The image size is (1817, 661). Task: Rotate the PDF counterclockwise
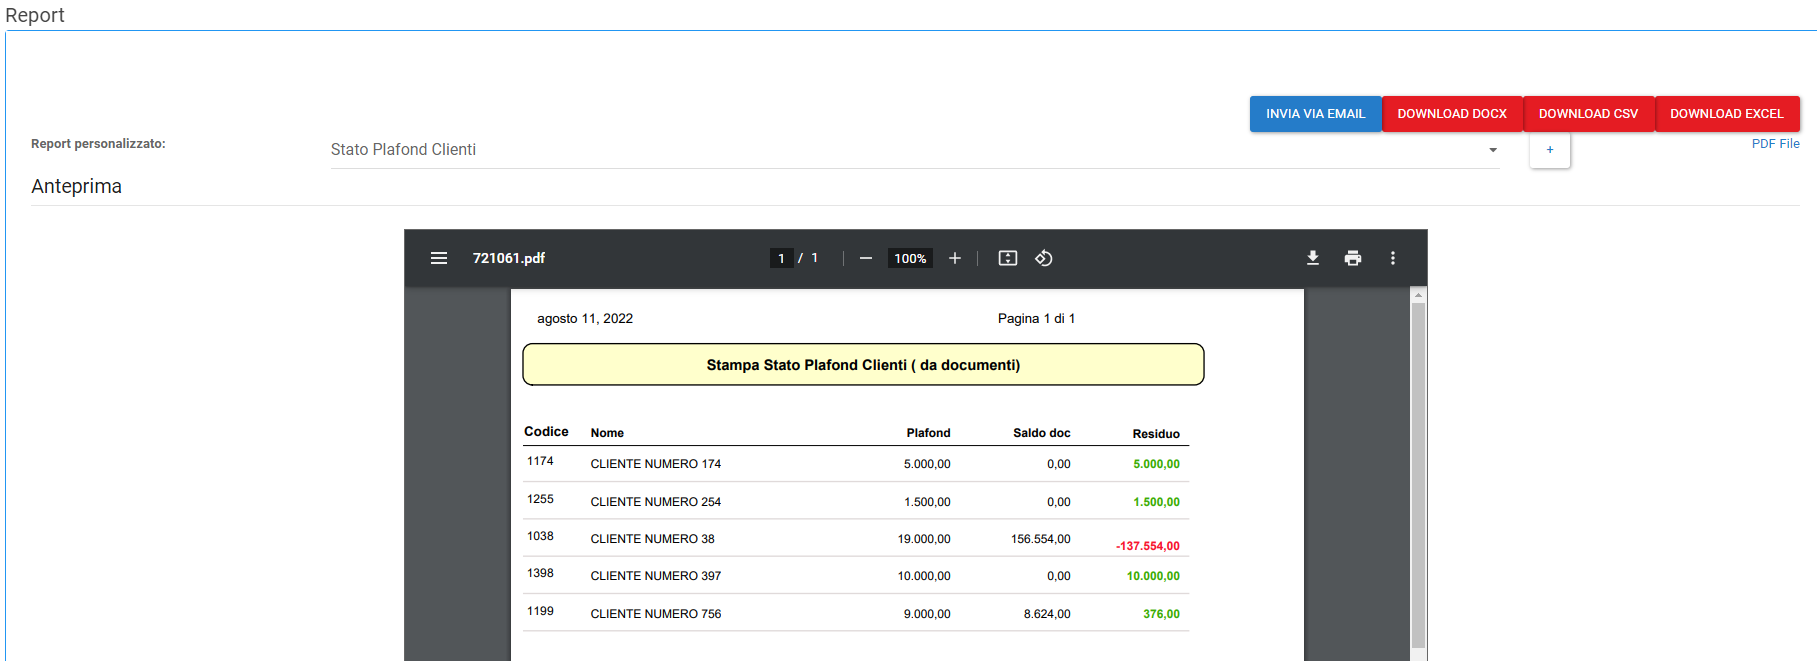(1044, 258)
